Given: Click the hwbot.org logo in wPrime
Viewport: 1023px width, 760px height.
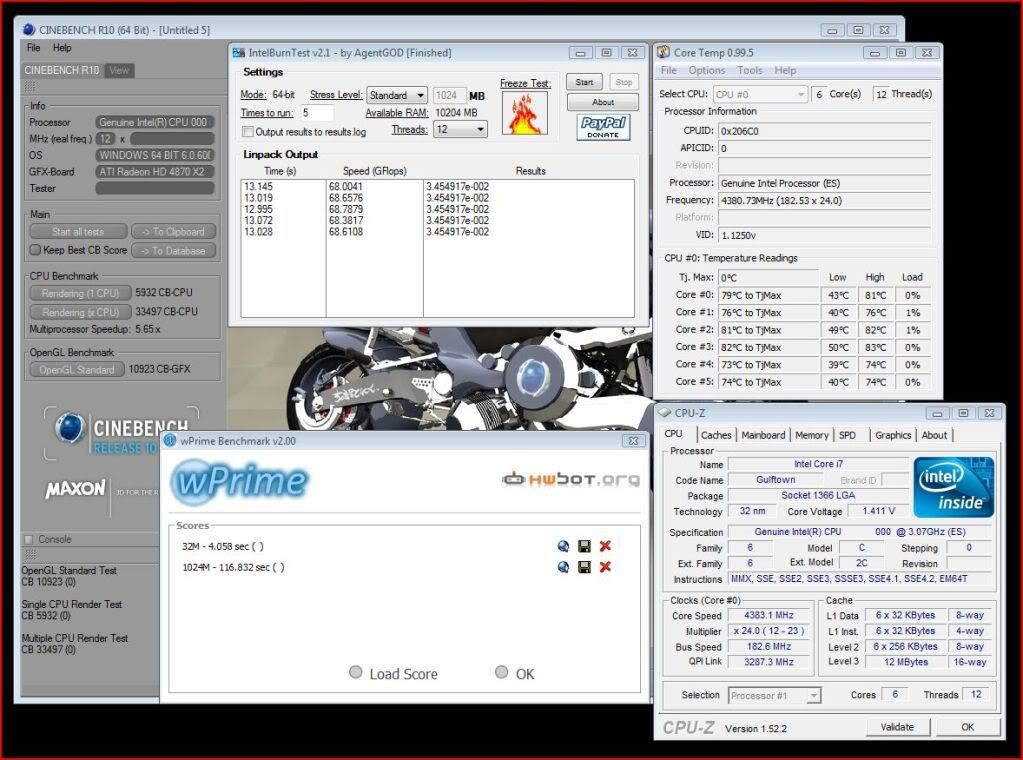Looking at the screenshot, I should click(x=570, y=479).
